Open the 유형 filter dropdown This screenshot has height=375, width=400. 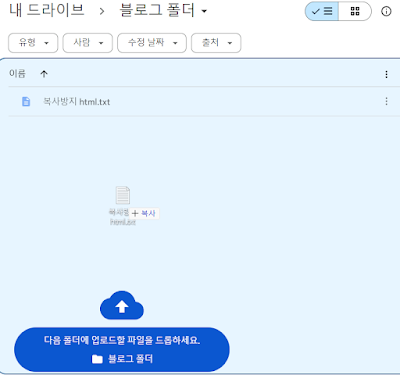pyautogui.click(x=33, y=43)
